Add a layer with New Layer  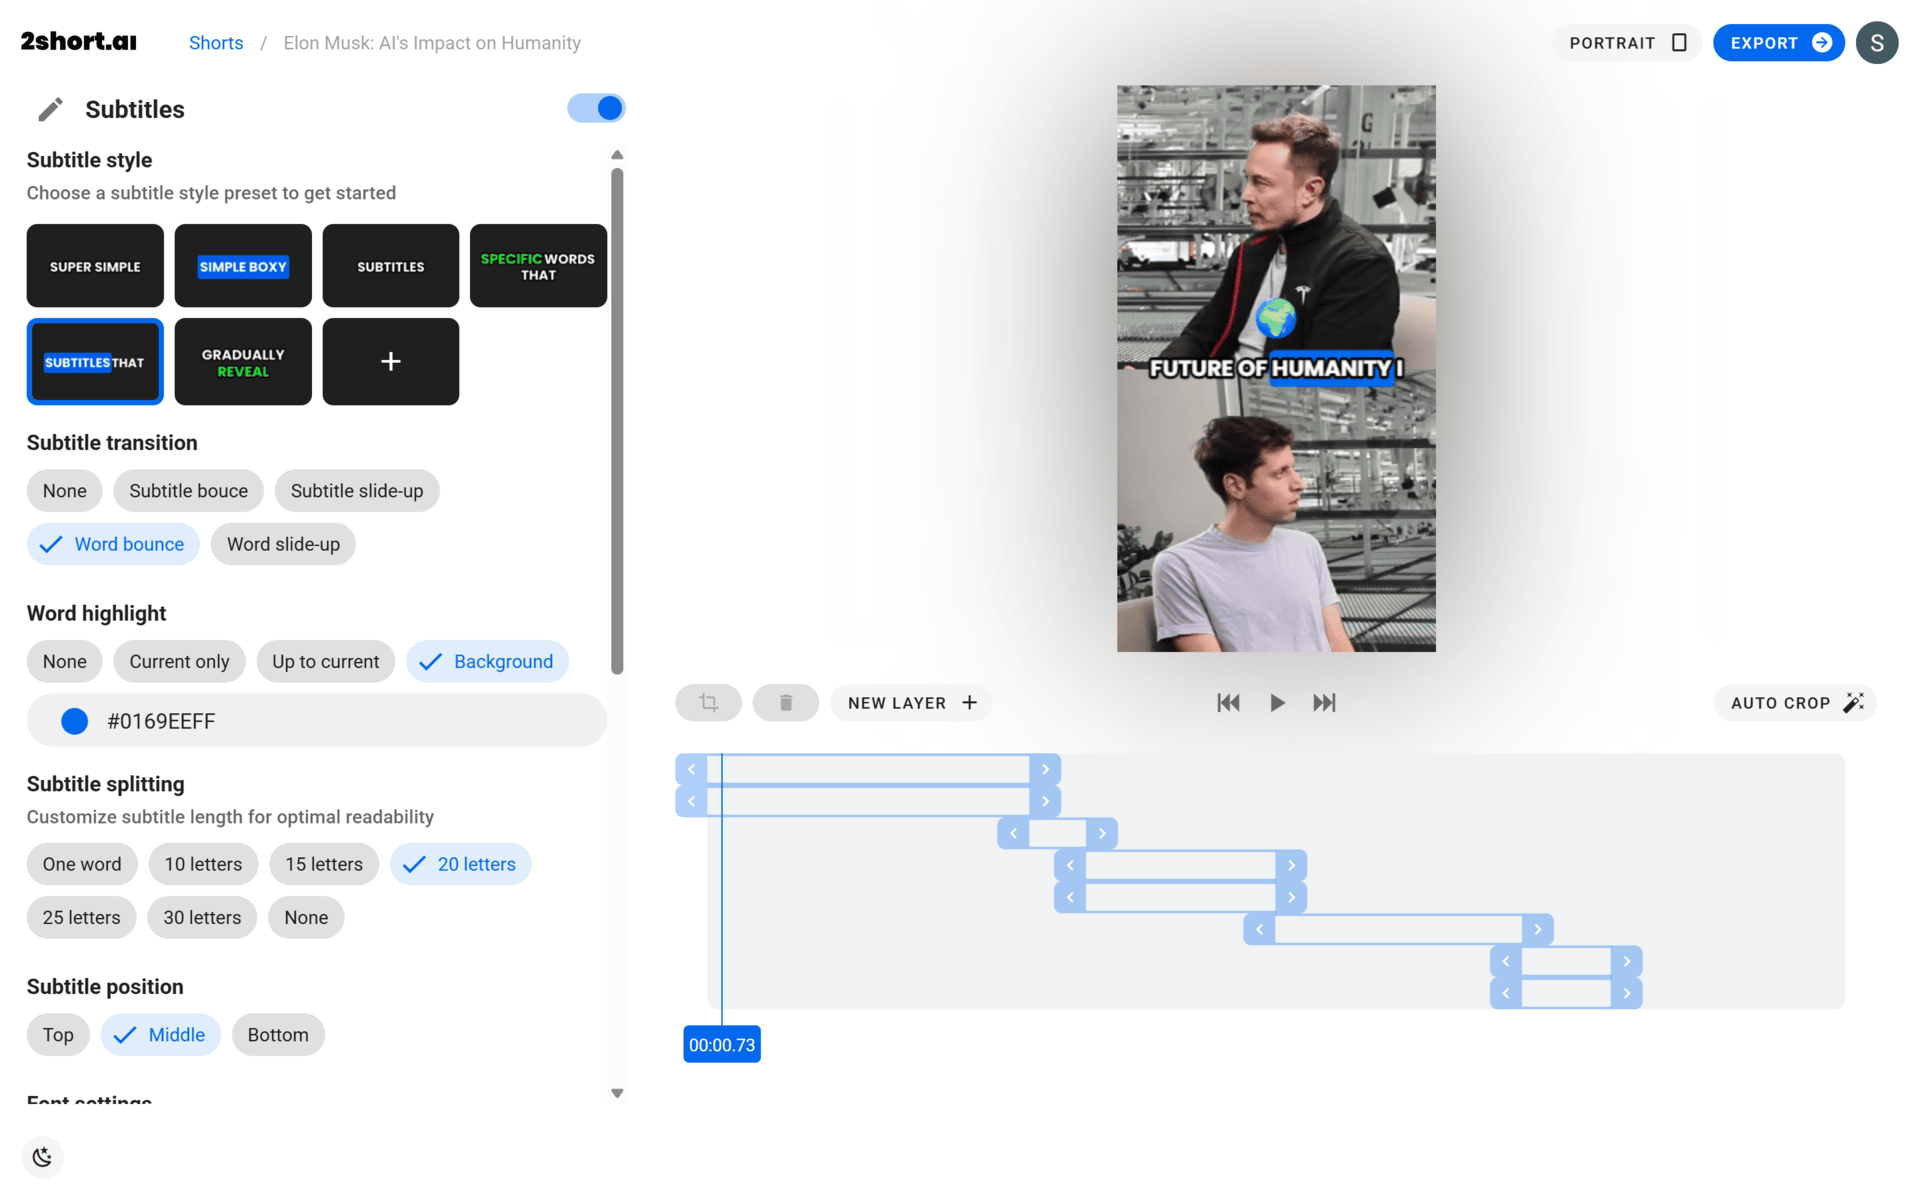[910, 702]
